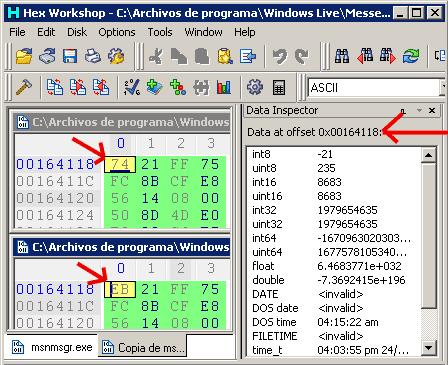This screenshot has width=448, height=365.
Task: Open the Options menu
Action: 117,32
